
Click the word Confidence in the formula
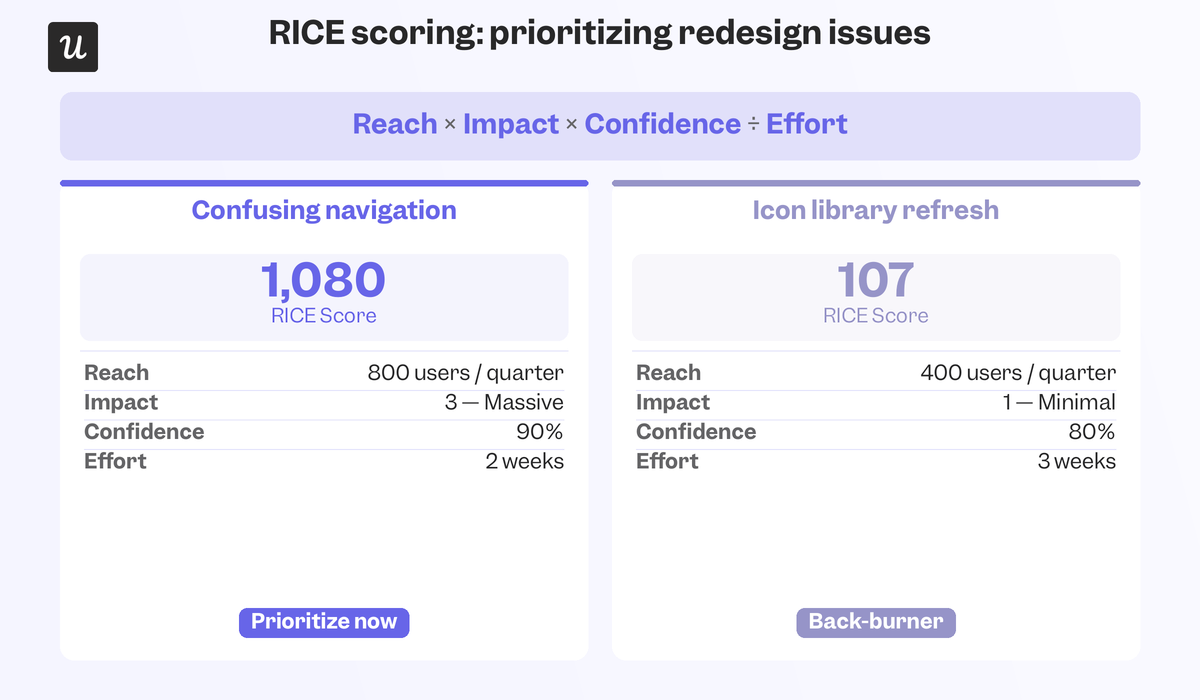[663, 124]
